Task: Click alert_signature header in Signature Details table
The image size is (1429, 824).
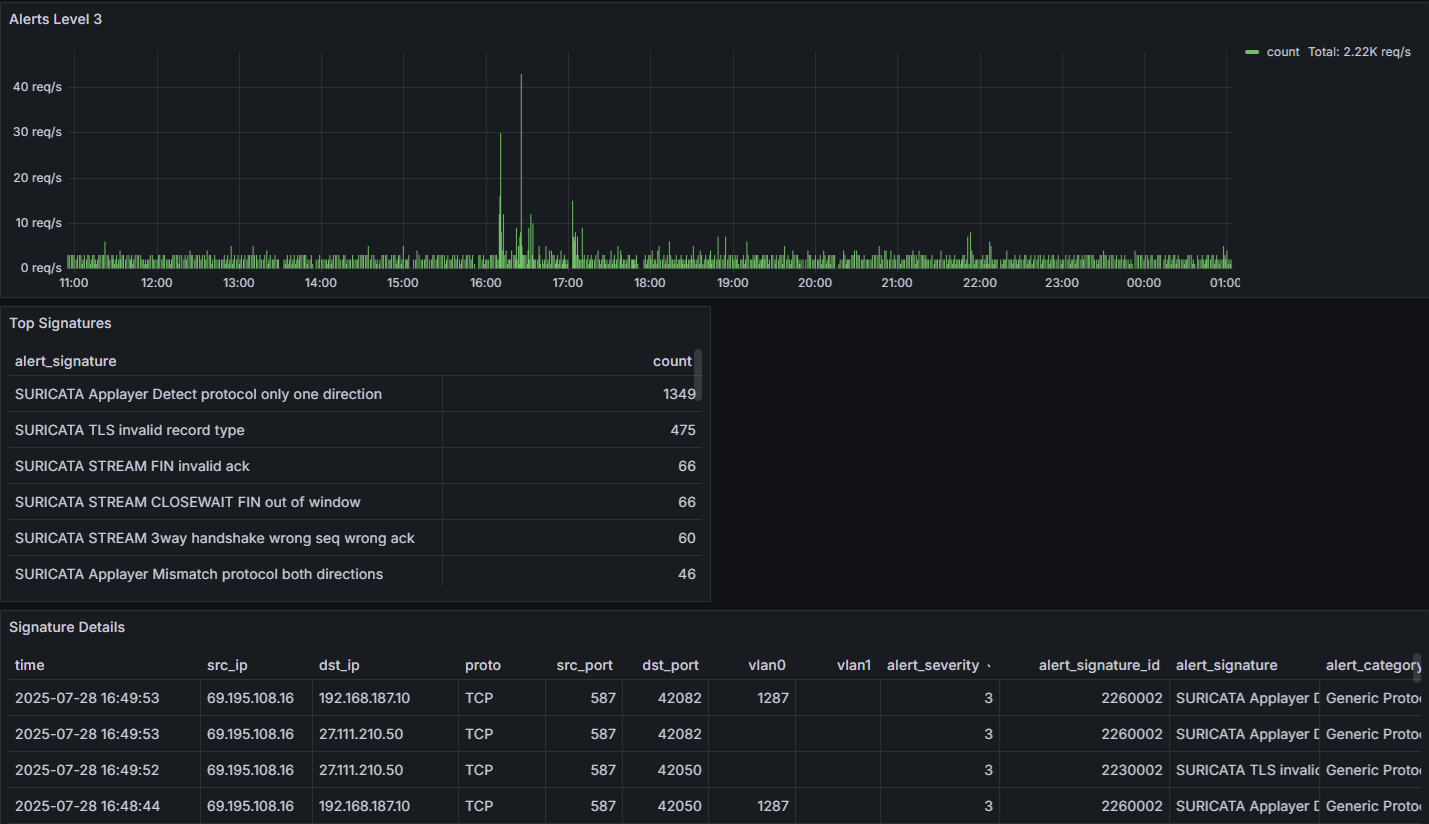Action: click(x=1226, y=665)
